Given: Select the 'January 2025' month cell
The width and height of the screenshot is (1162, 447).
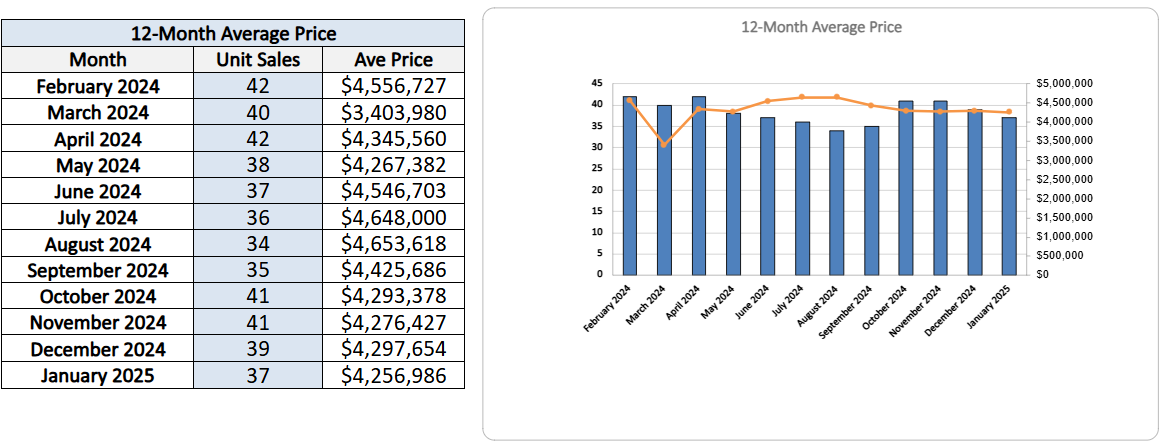Looking at the screenshot, I should (x=98, y=376).
